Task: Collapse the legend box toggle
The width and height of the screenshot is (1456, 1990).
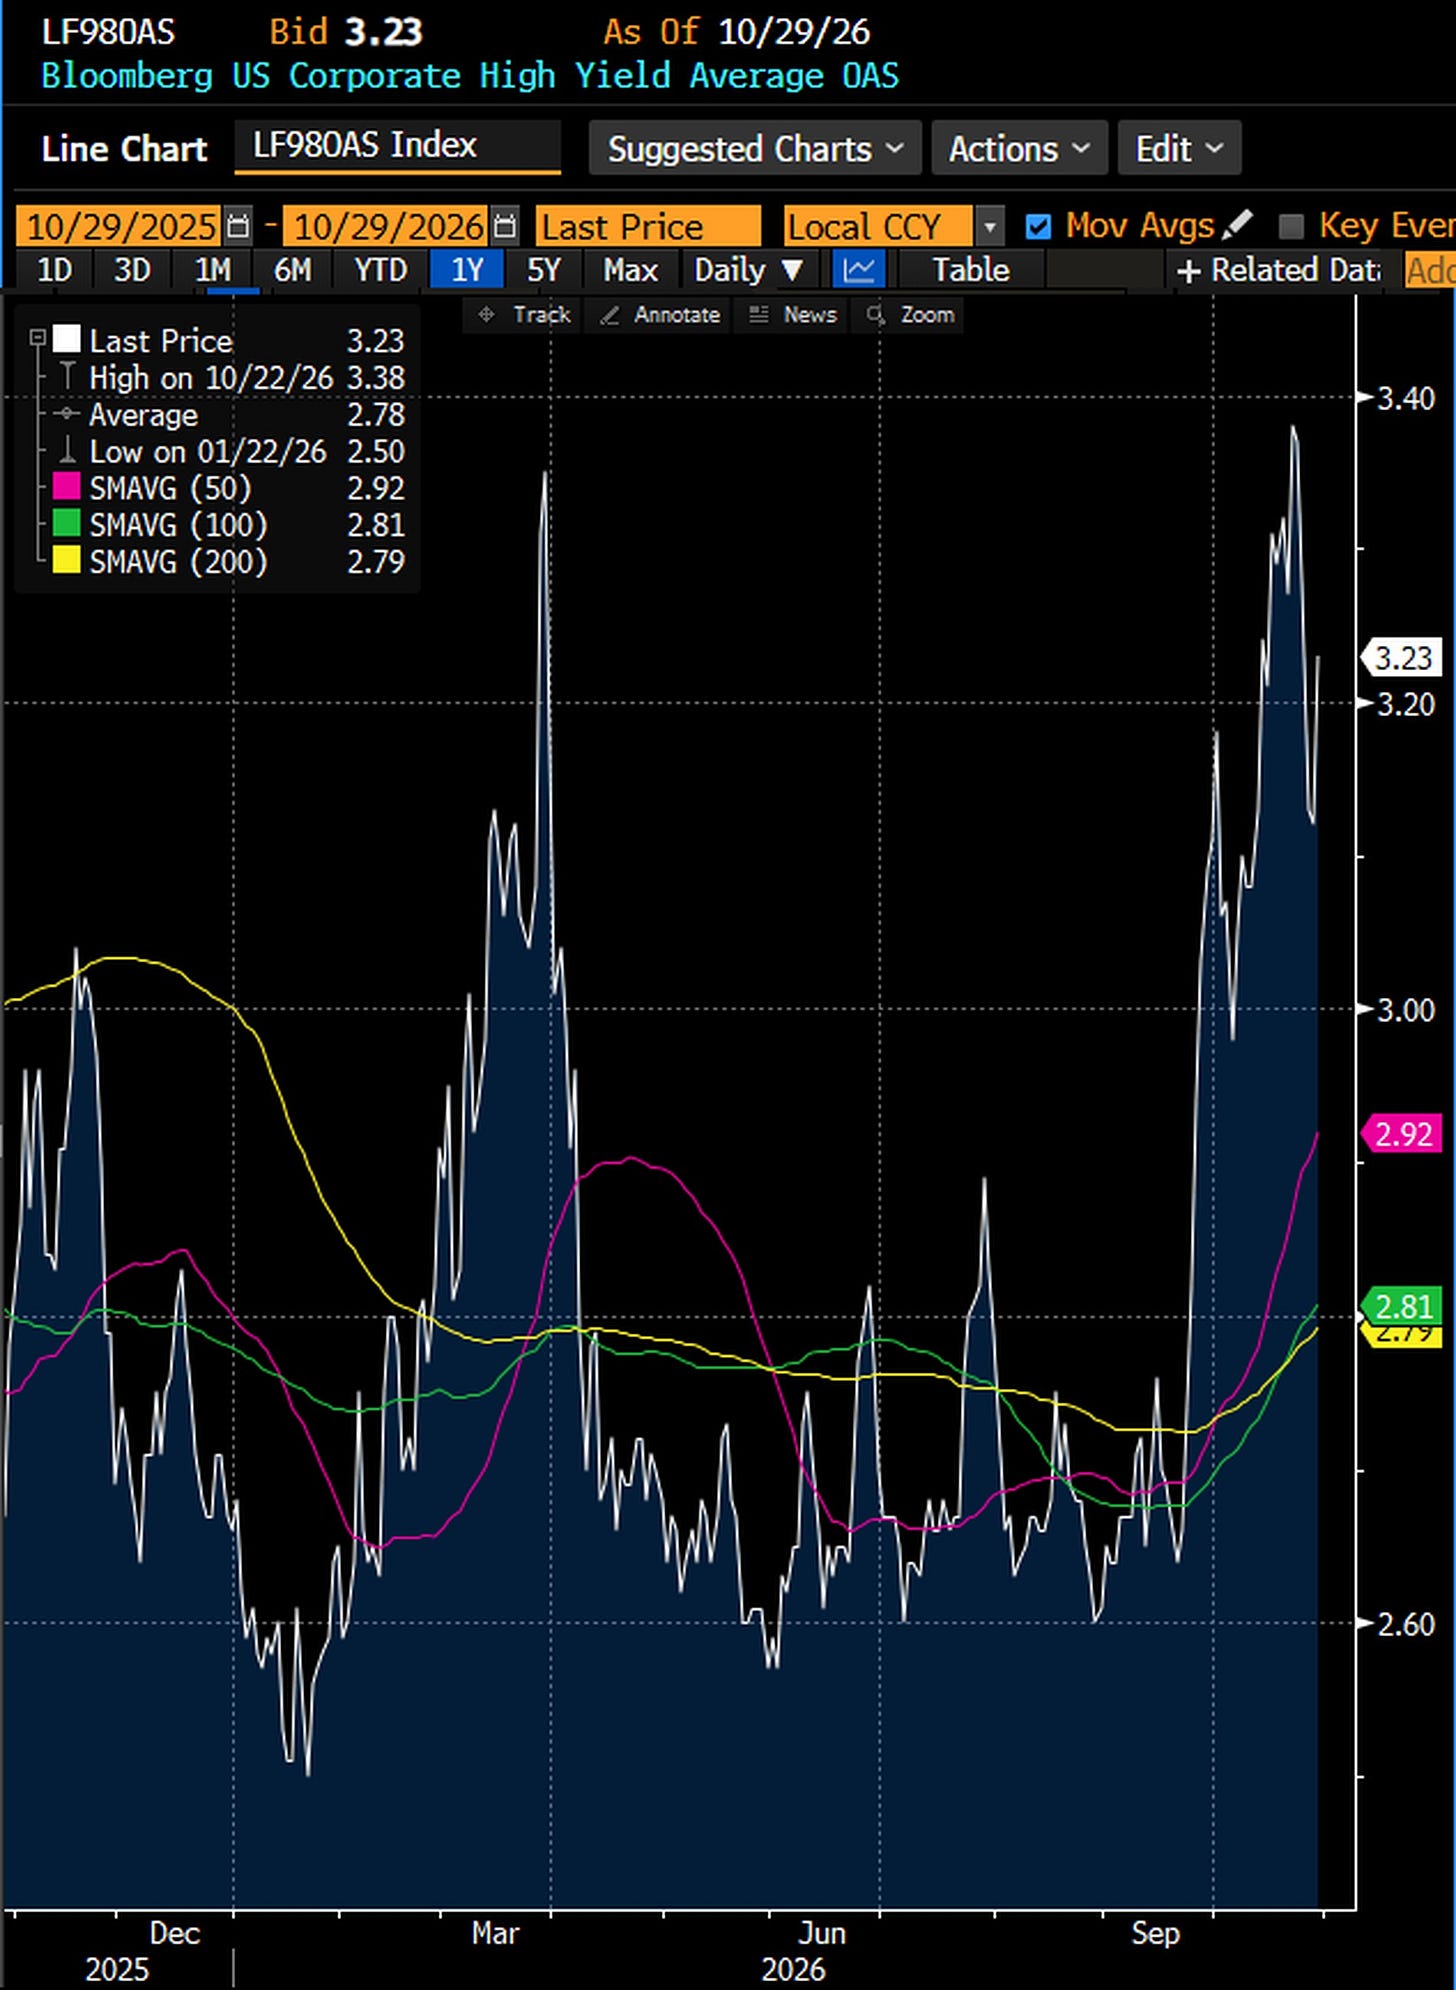Action: tap(37, 338)
